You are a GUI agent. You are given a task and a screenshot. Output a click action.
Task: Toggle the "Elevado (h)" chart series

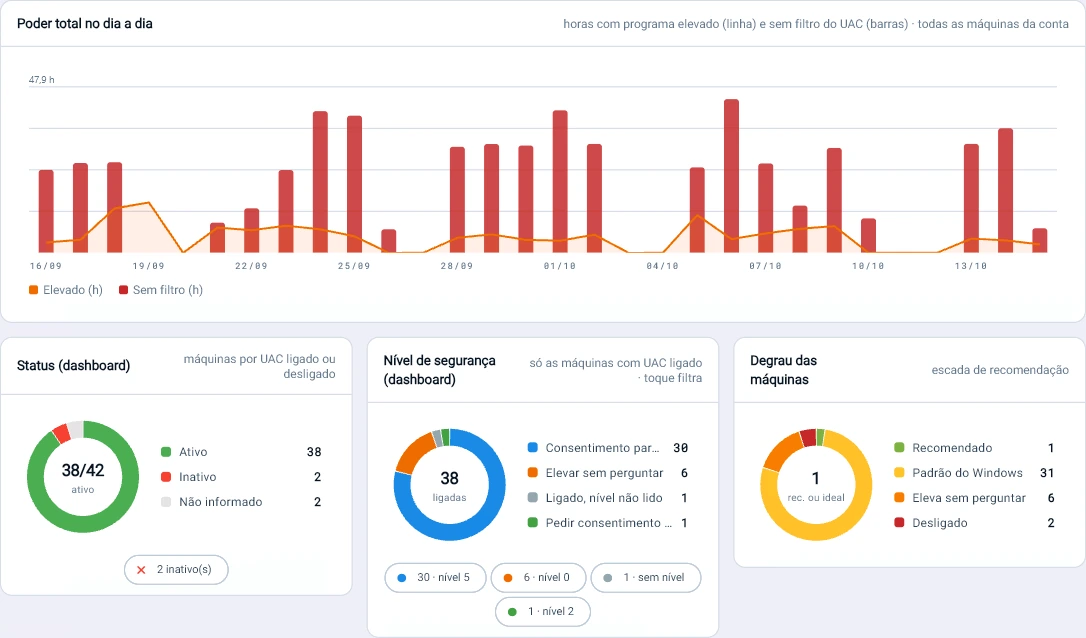pos(66,290)
